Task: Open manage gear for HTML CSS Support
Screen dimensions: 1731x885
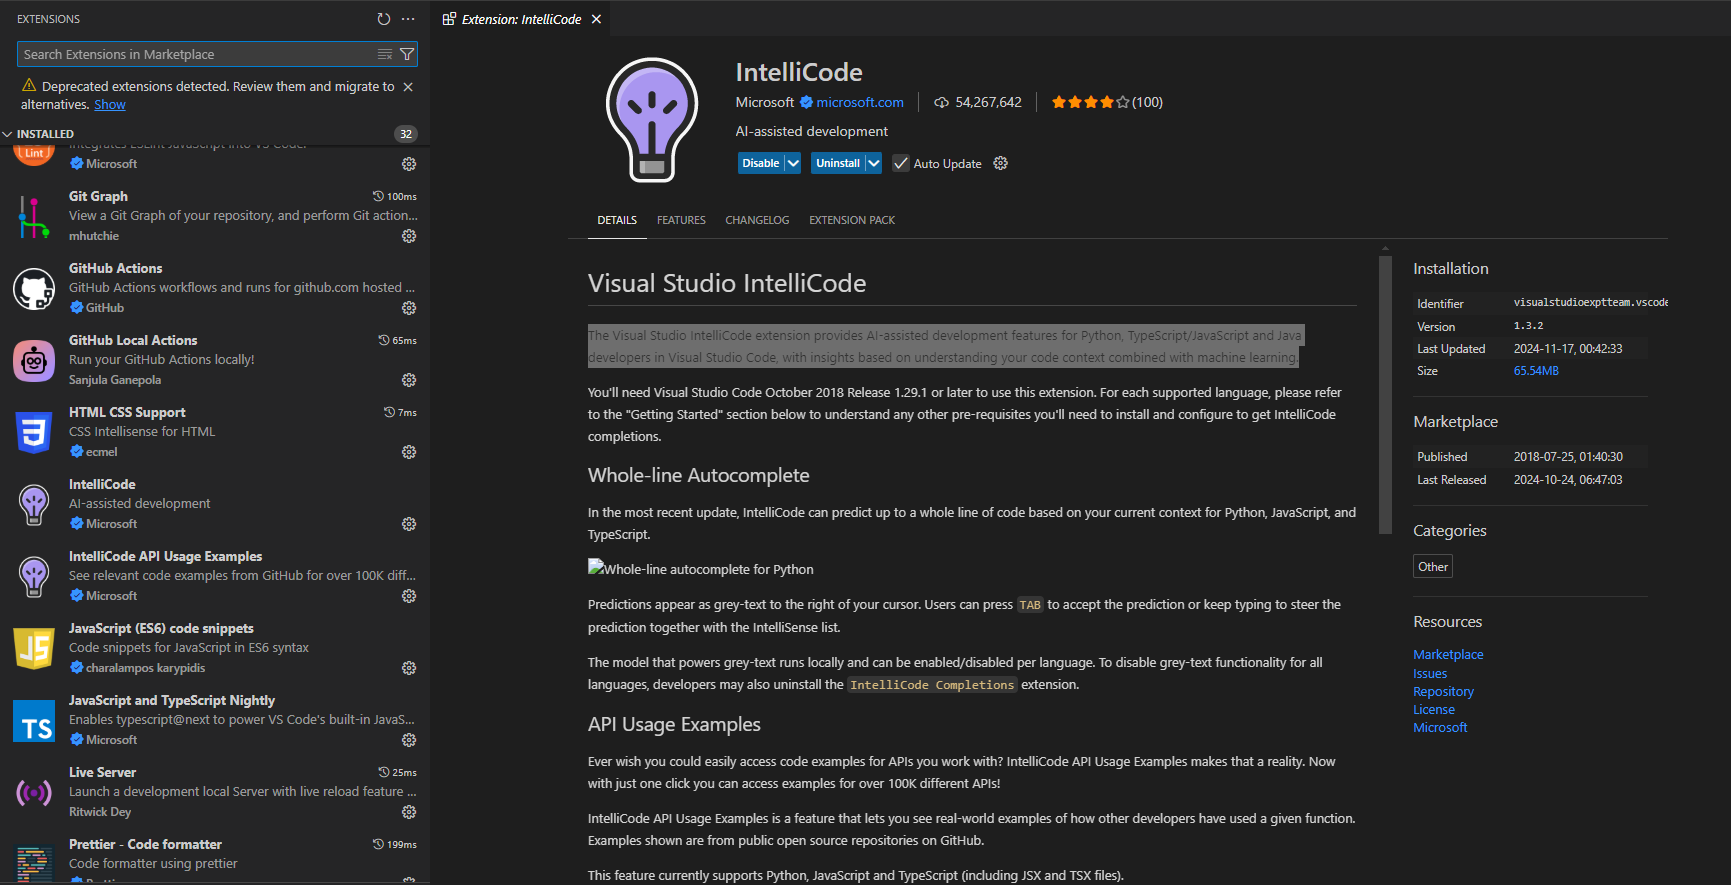Action: pos(409,452)
